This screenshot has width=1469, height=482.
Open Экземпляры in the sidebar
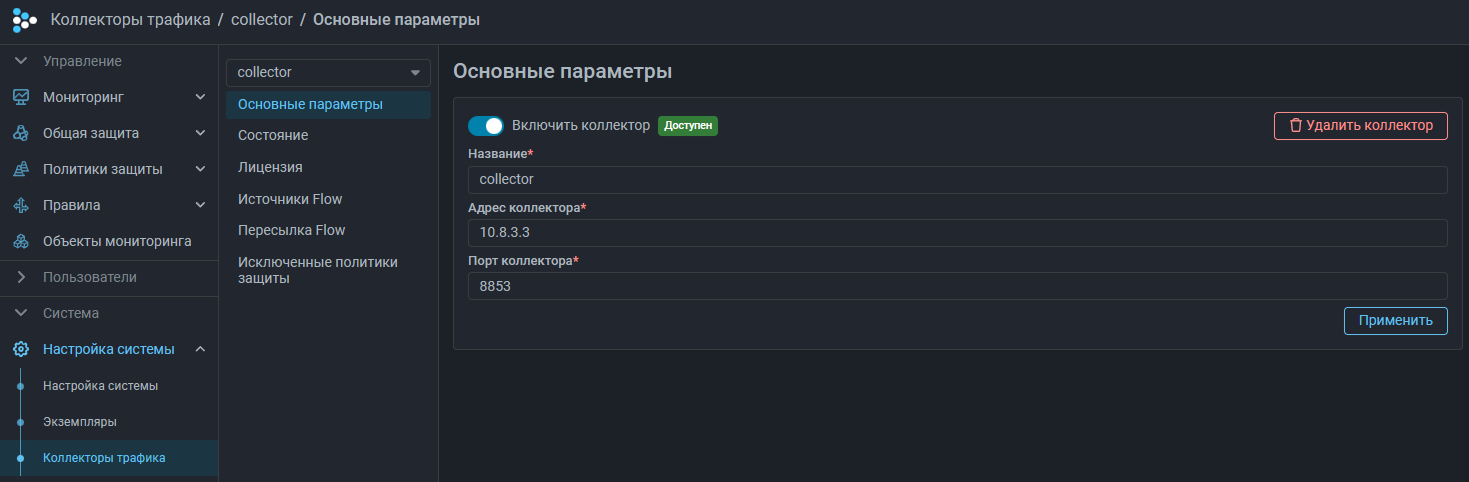[80, 422]
